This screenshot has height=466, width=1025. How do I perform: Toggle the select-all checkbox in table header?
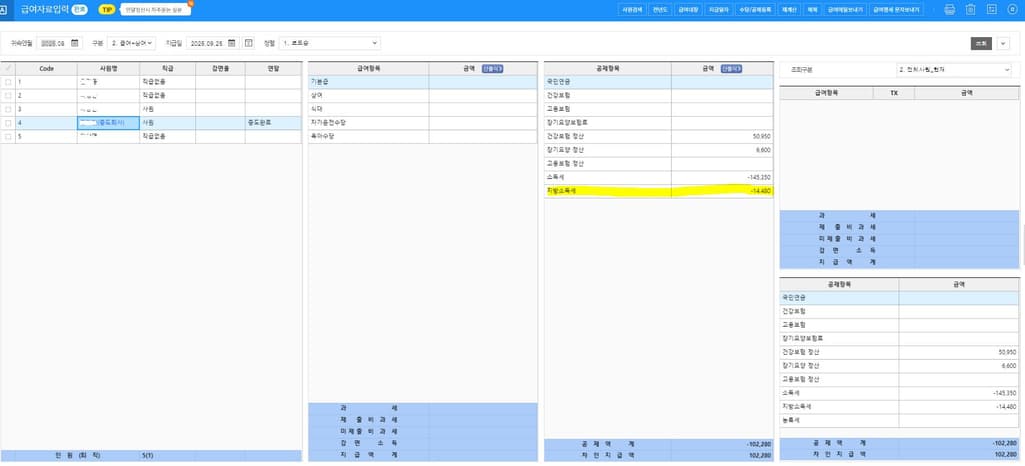point(9,68)
